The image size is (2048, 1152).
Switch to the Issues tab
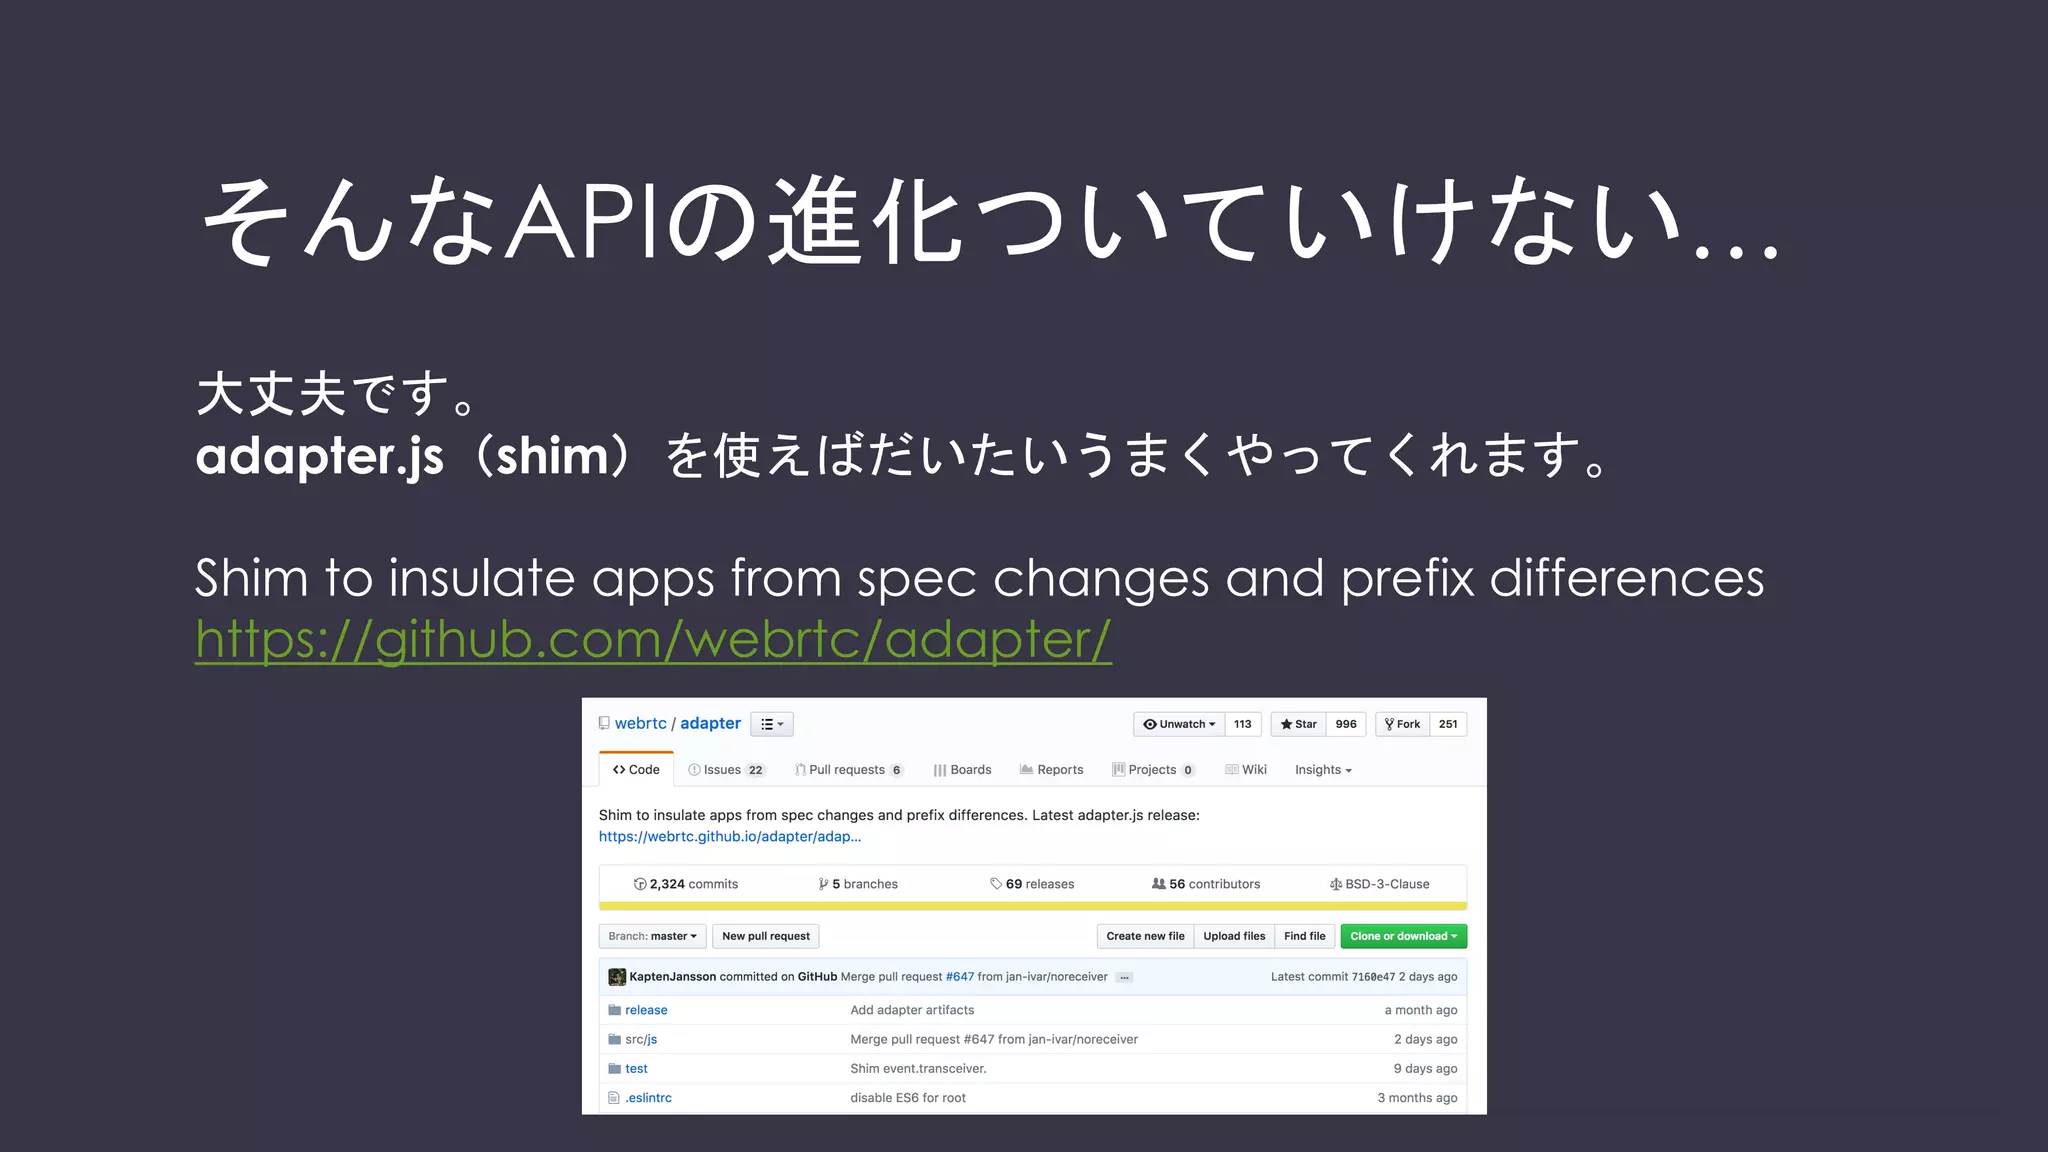[727, 769]
